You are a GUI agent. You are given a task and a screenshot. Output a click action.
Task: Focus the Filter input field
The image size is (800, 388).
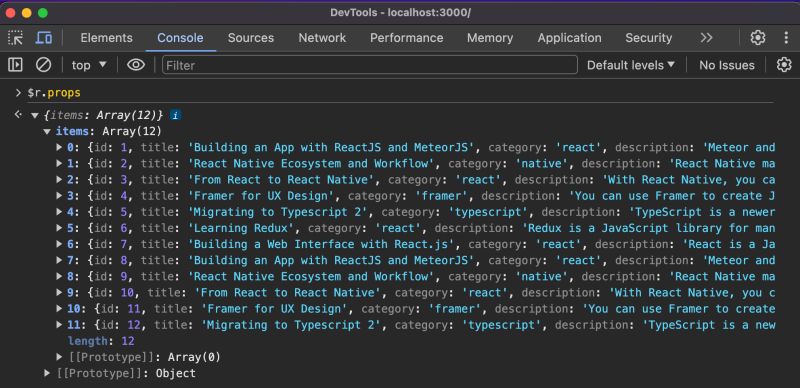click(370, 65)
